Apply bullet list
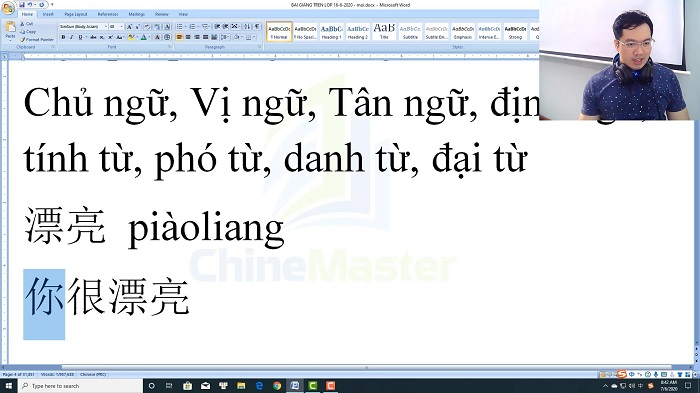This screenshot has width=700, height=393. [179, 26]
